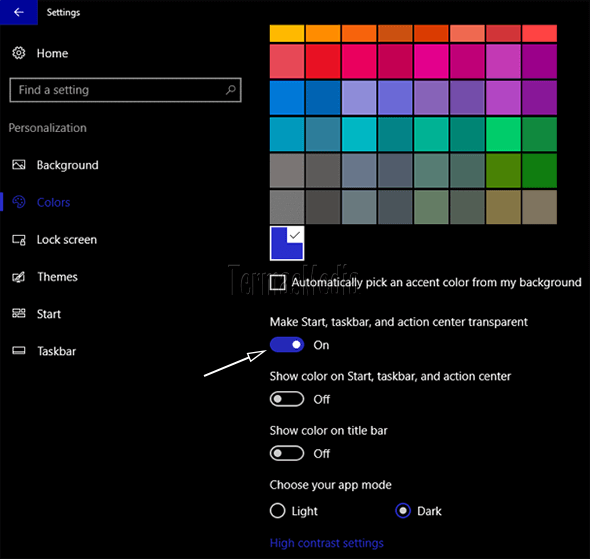This screenshot has height=559, width=590.
Task: Click 'Choose your app mode' label
Action: point(330,485)
